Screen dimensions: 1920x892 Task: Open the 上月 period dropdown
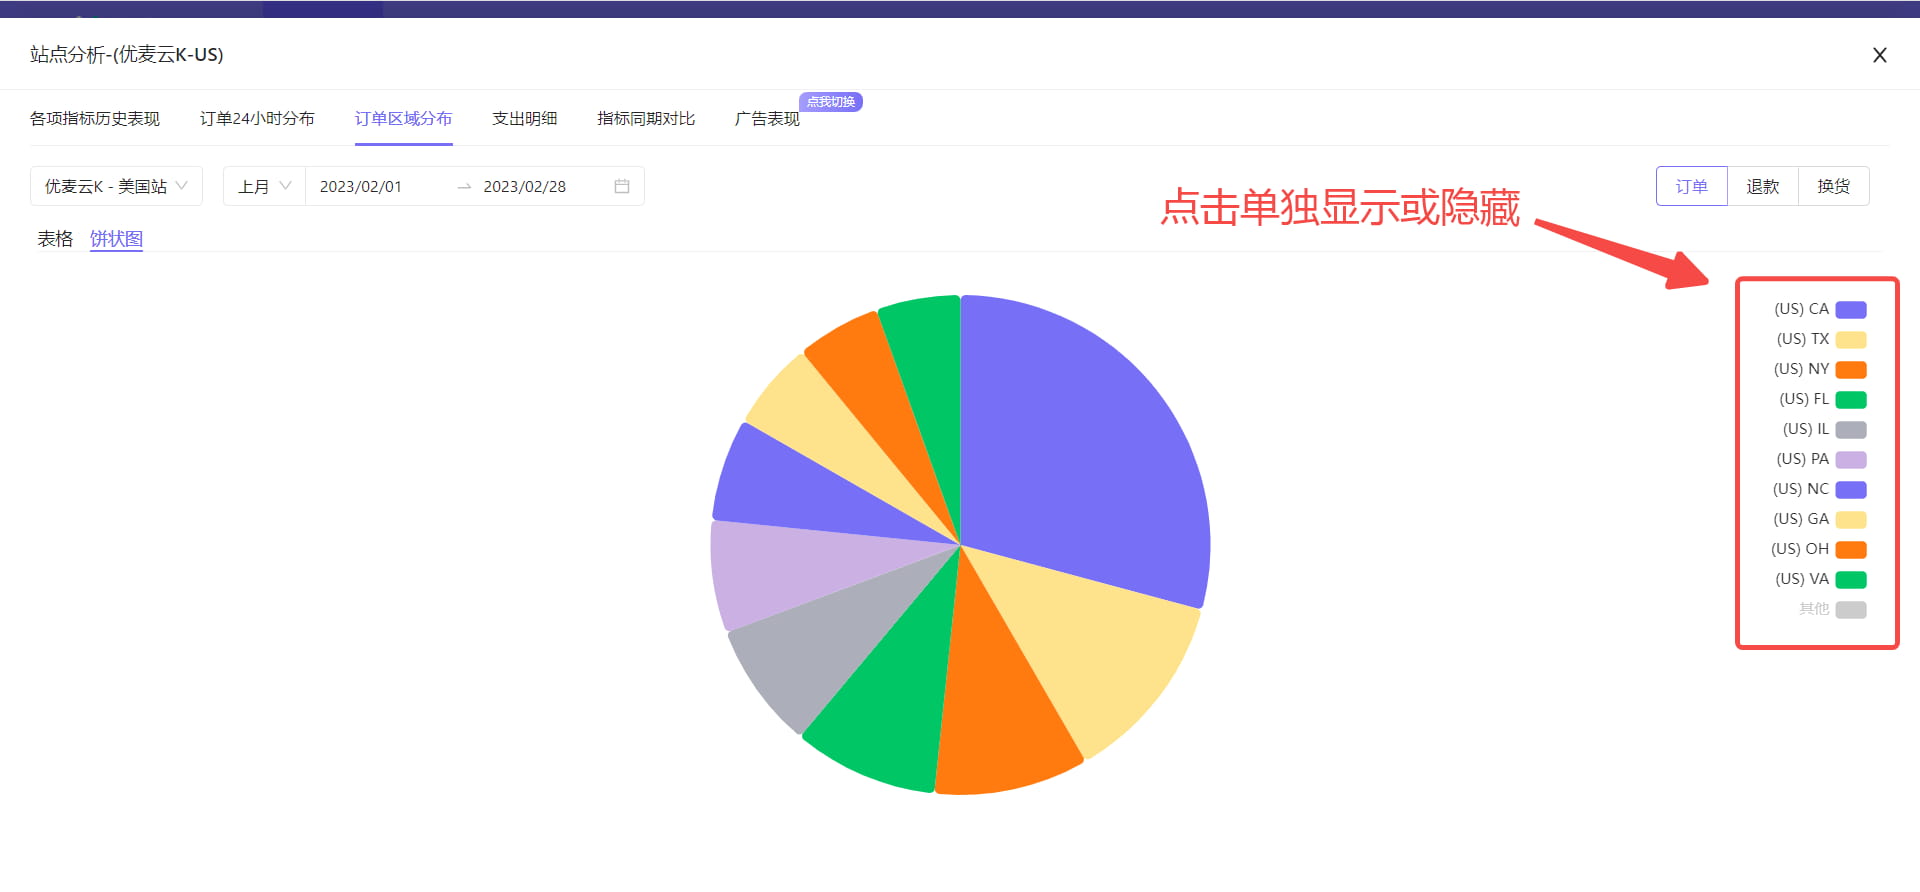tap(264, 186)
